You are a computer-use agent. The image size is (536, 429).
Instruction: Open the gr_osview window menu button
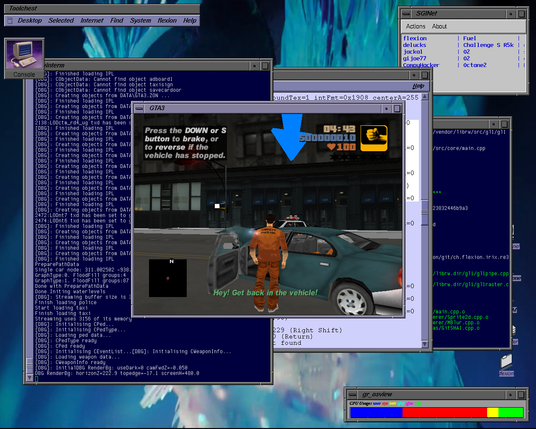pos(352,394)
